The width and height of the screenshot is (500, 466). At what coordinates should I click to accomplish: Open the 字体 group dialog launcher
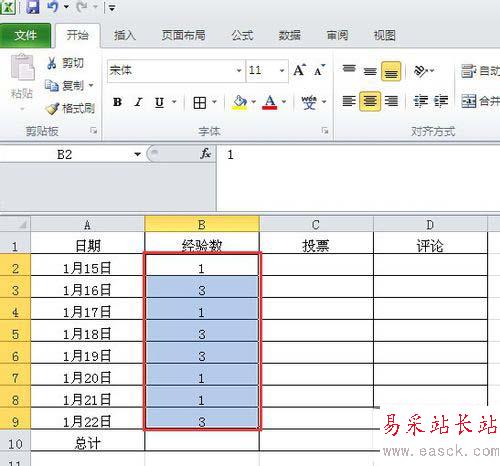pyautogui.click(x=325, y=131)
